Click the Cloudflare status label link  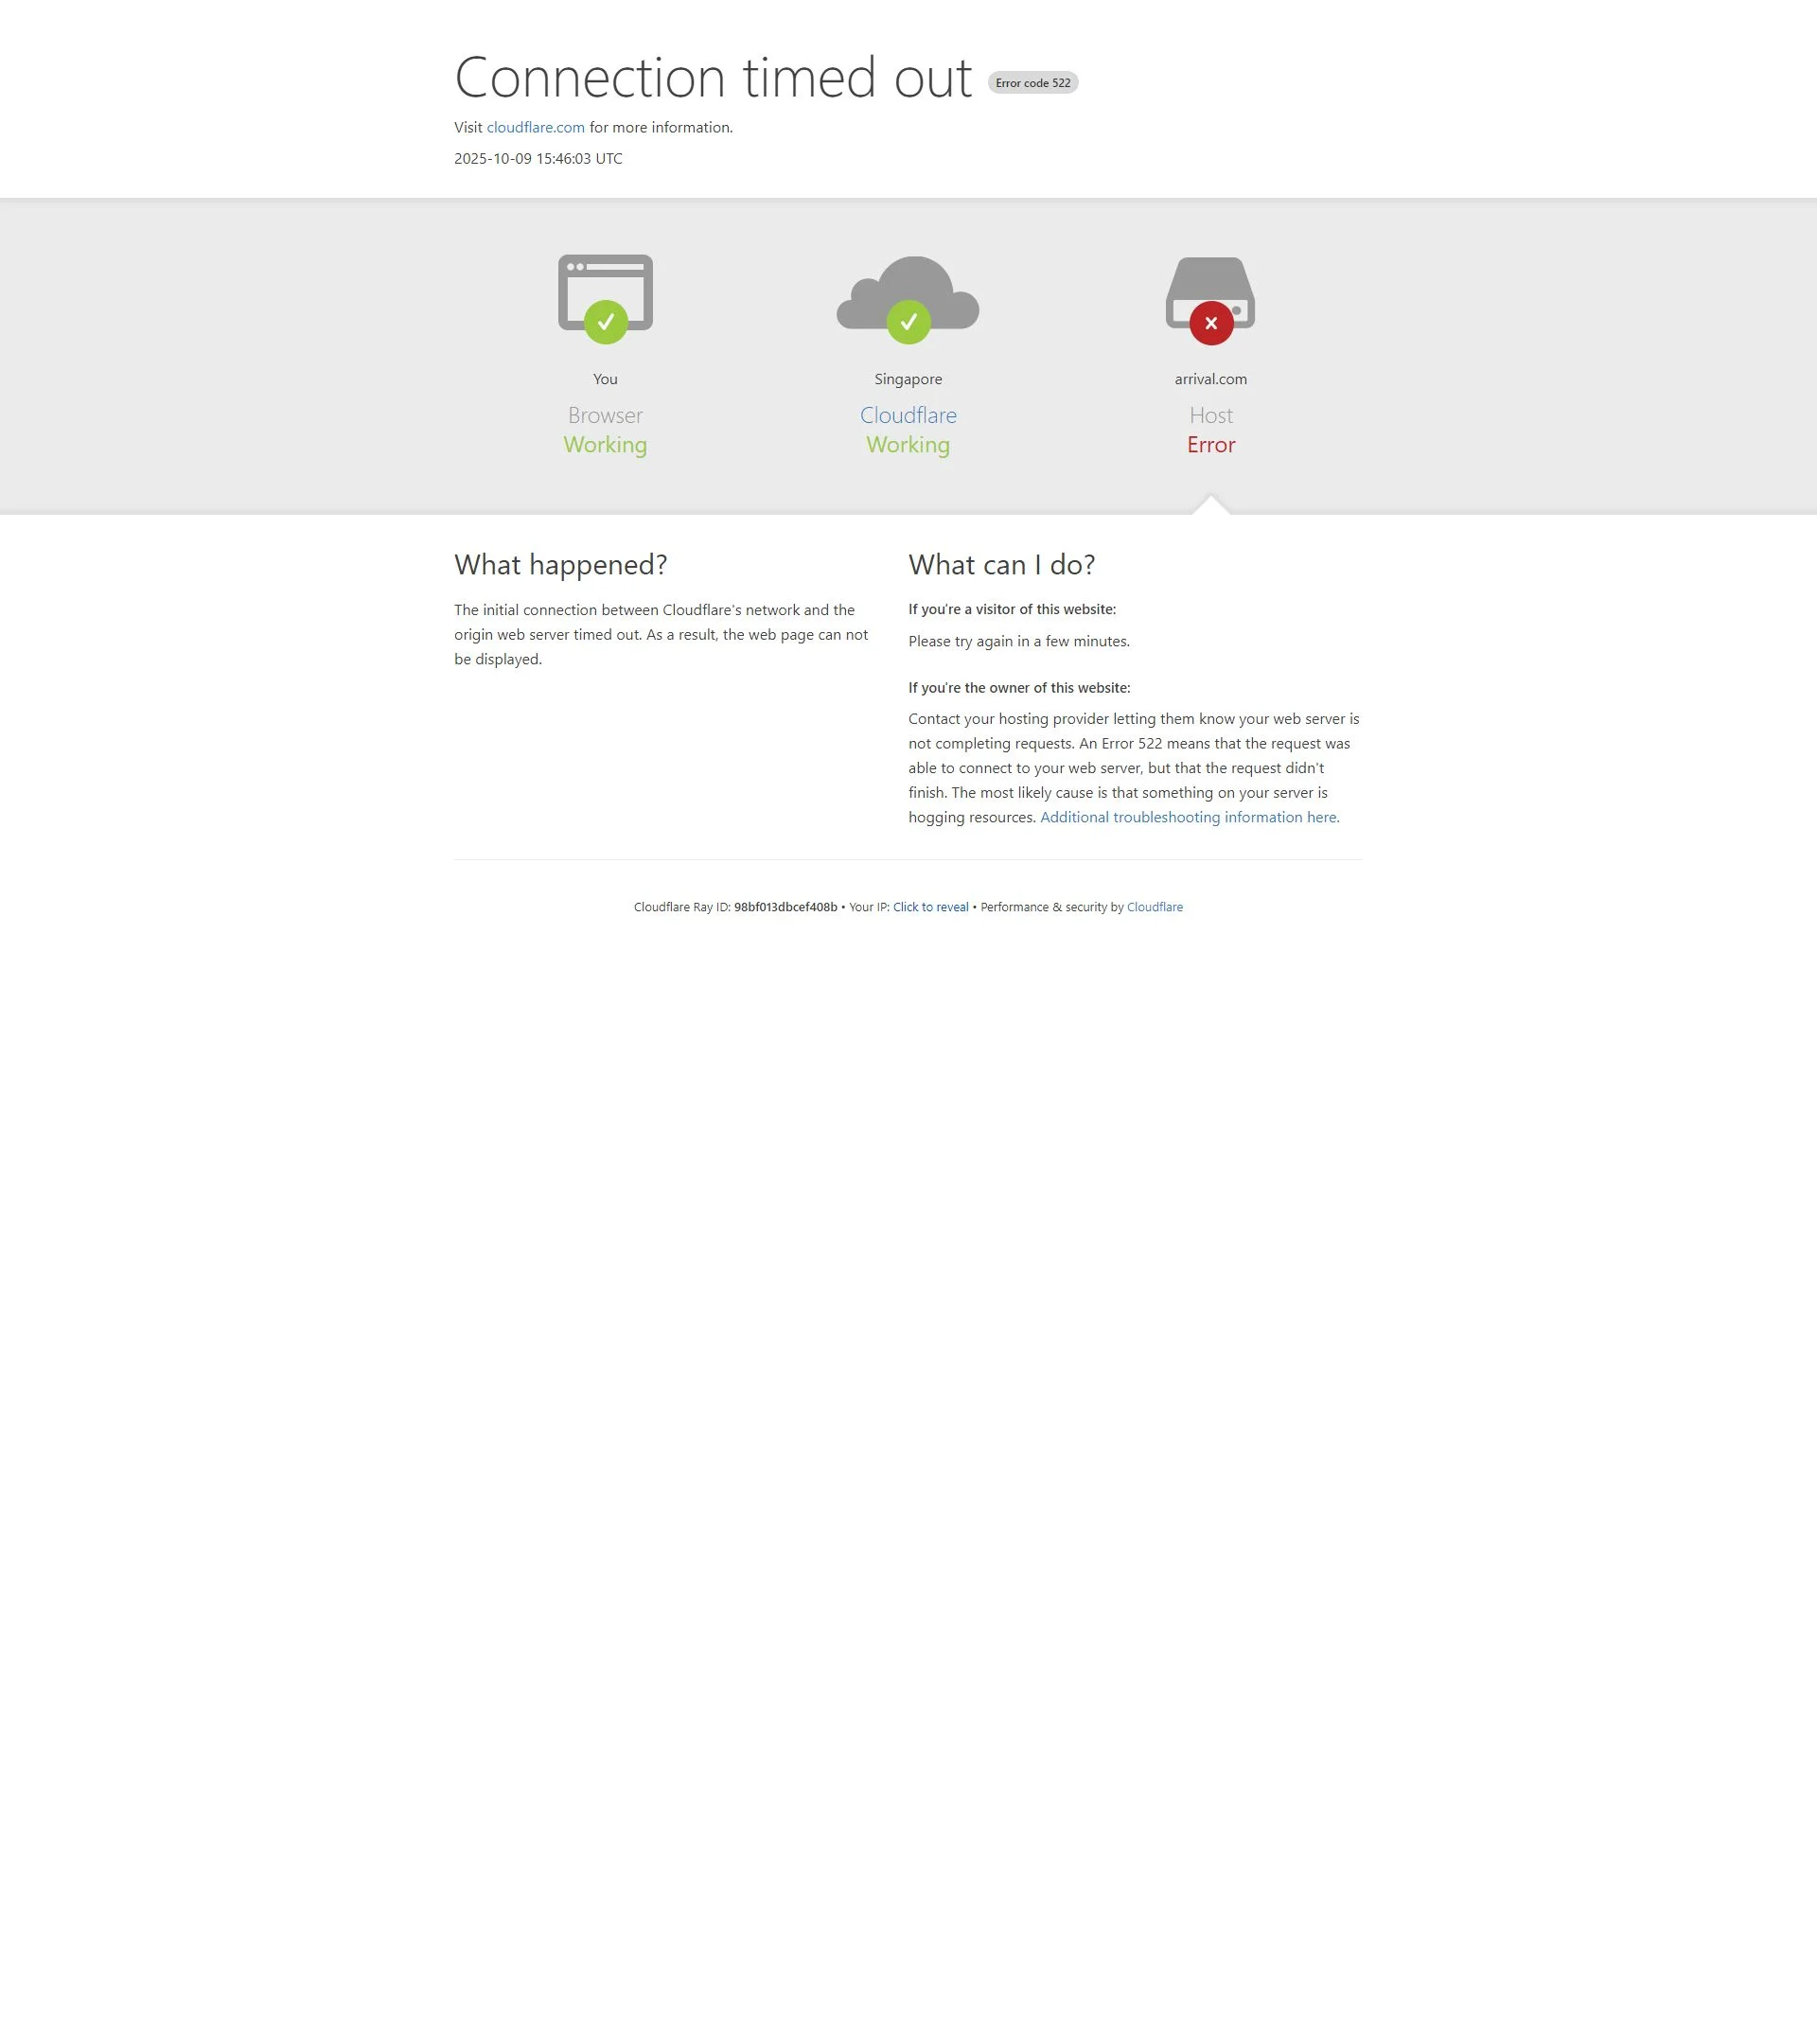tap(908, 415)
